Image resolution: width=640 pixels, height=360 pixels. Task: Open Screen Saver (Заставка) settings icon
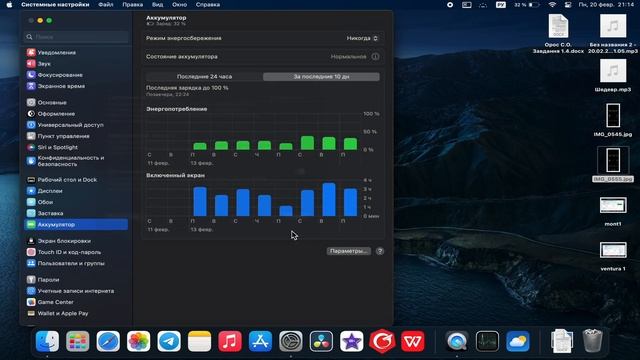tap(31, 213)
